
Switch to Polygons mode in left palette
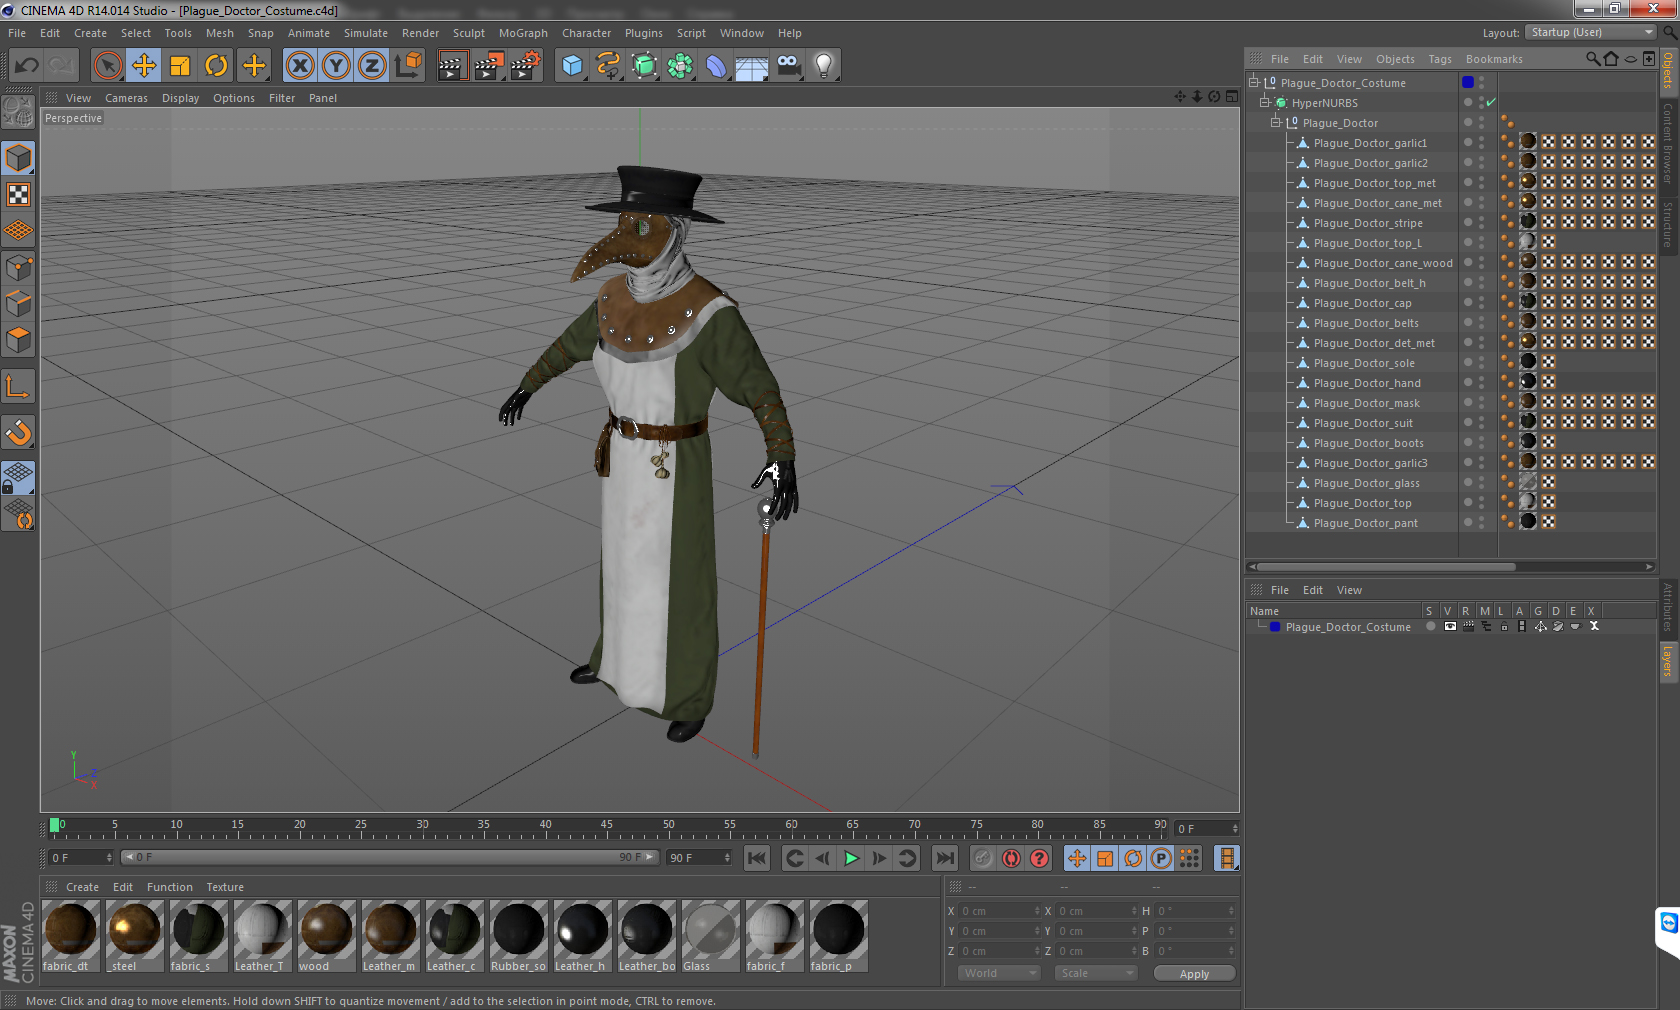pos(18,340)
